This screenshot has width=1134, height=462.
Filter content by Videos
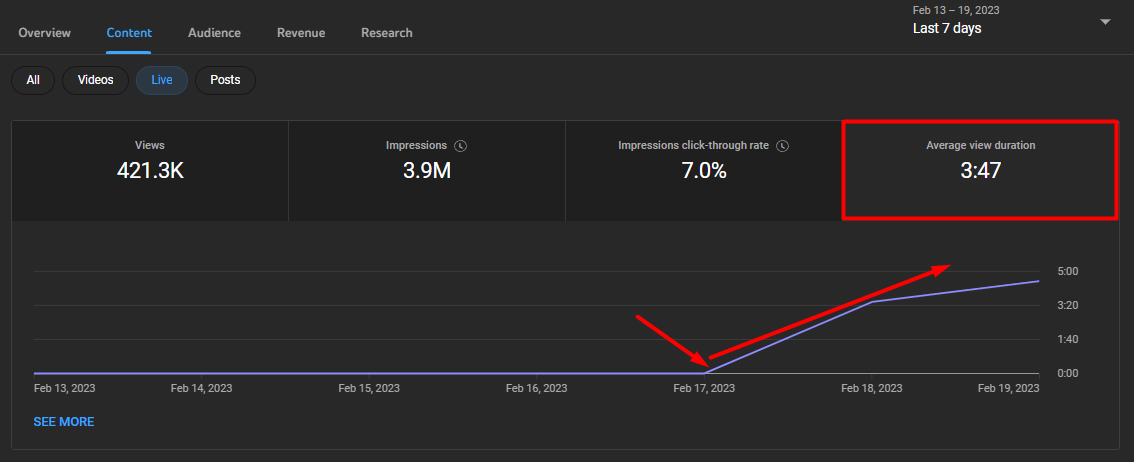(95, 80)
